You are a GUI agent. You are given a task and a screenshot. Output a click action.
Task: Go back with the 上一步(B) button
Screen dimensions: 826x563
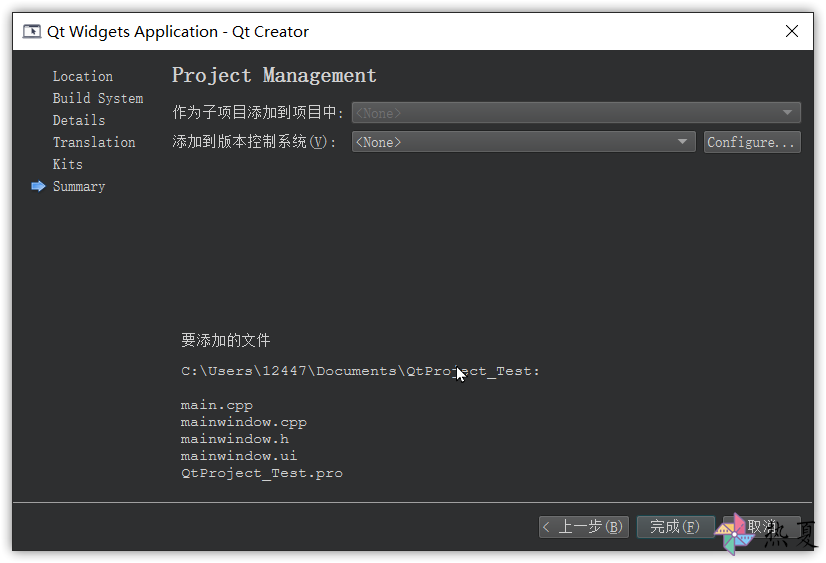(x=584, y=527)
